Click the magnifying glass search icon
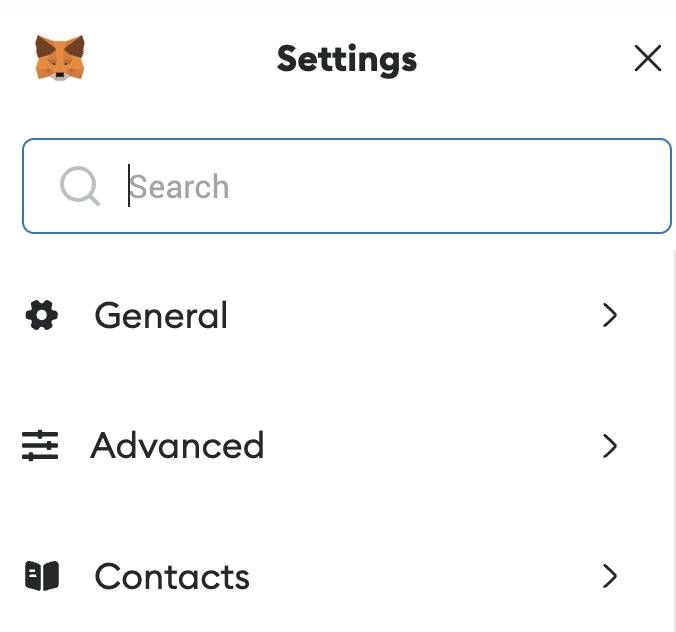The image size is (676, 632). click(80, 186)
